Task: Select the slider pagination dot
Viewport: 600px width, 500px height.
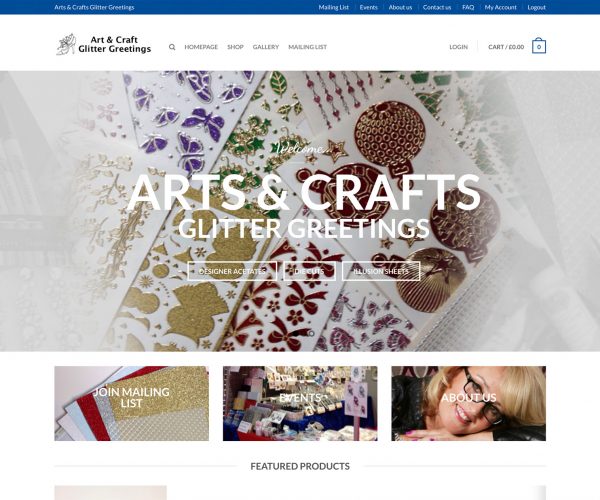Action: (x=311, y=334)
